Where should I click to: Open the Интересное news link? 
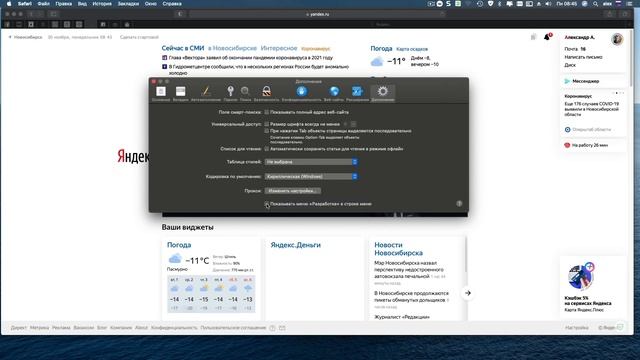(279, 48)
